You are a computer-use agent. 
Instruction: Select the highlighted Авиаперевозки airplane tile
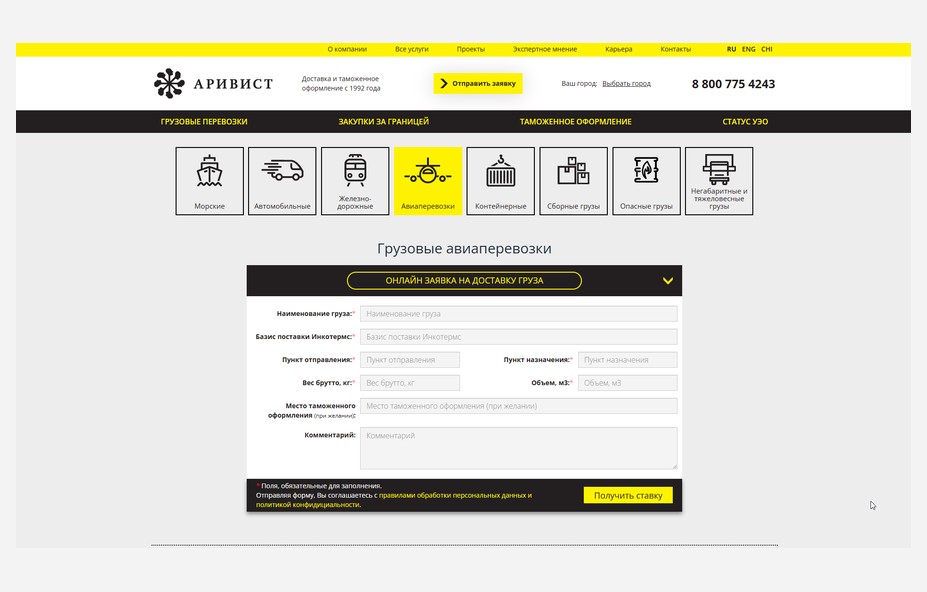[428, 181]
